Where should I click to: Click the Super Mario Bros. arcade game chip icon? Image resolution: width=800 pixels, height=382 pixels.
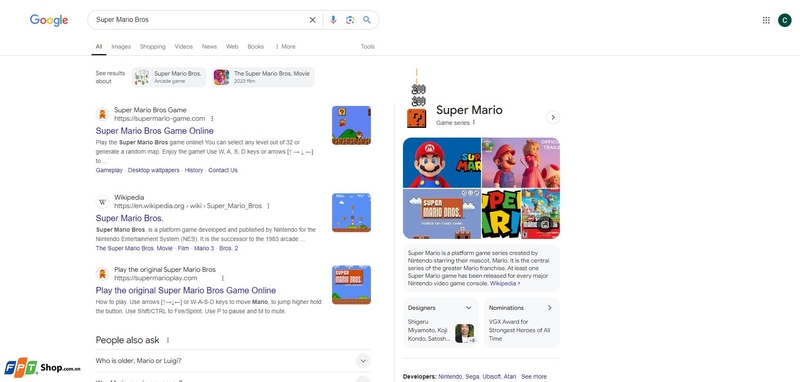[x=142, y=77]
